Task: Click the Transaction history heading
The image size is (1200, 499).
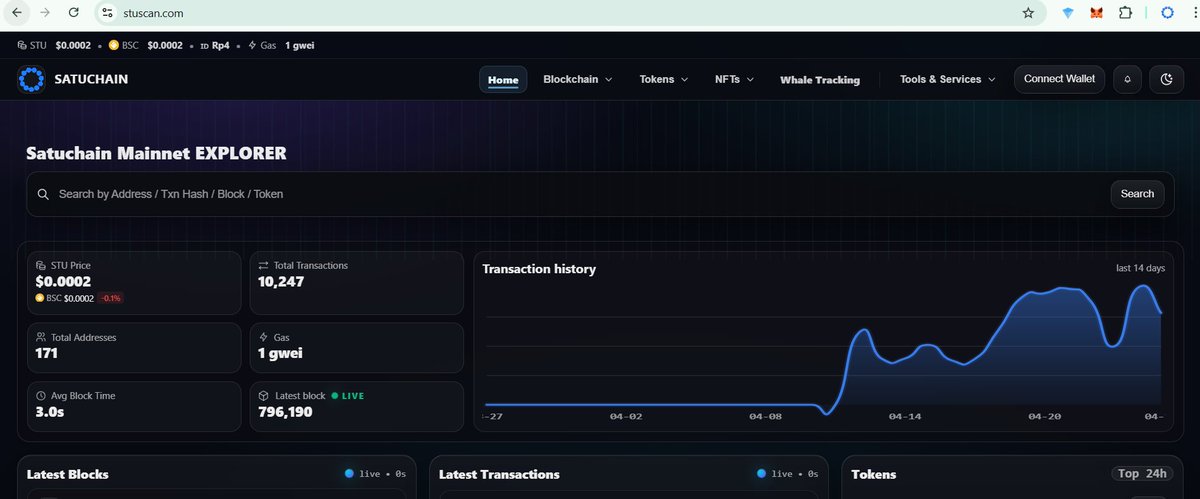Action: [x=539, y=269]
